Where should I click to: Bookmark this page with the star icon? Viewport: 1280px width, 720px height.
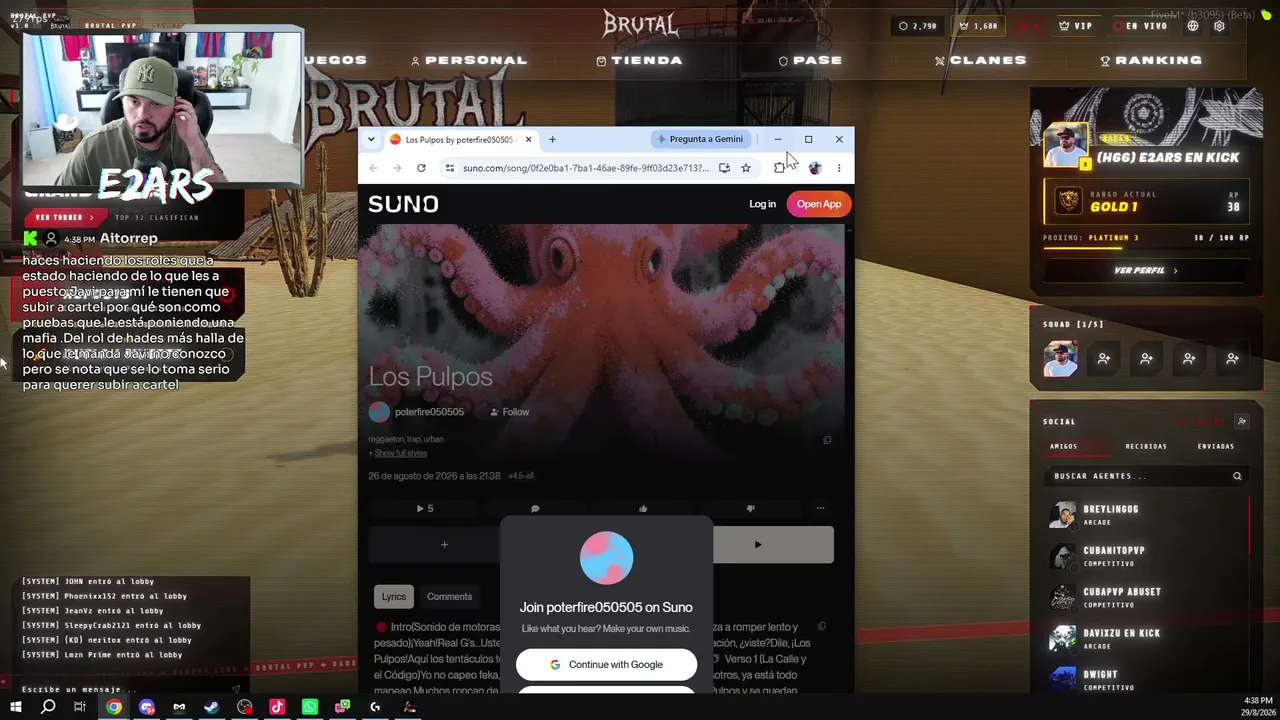coord(746,168)
